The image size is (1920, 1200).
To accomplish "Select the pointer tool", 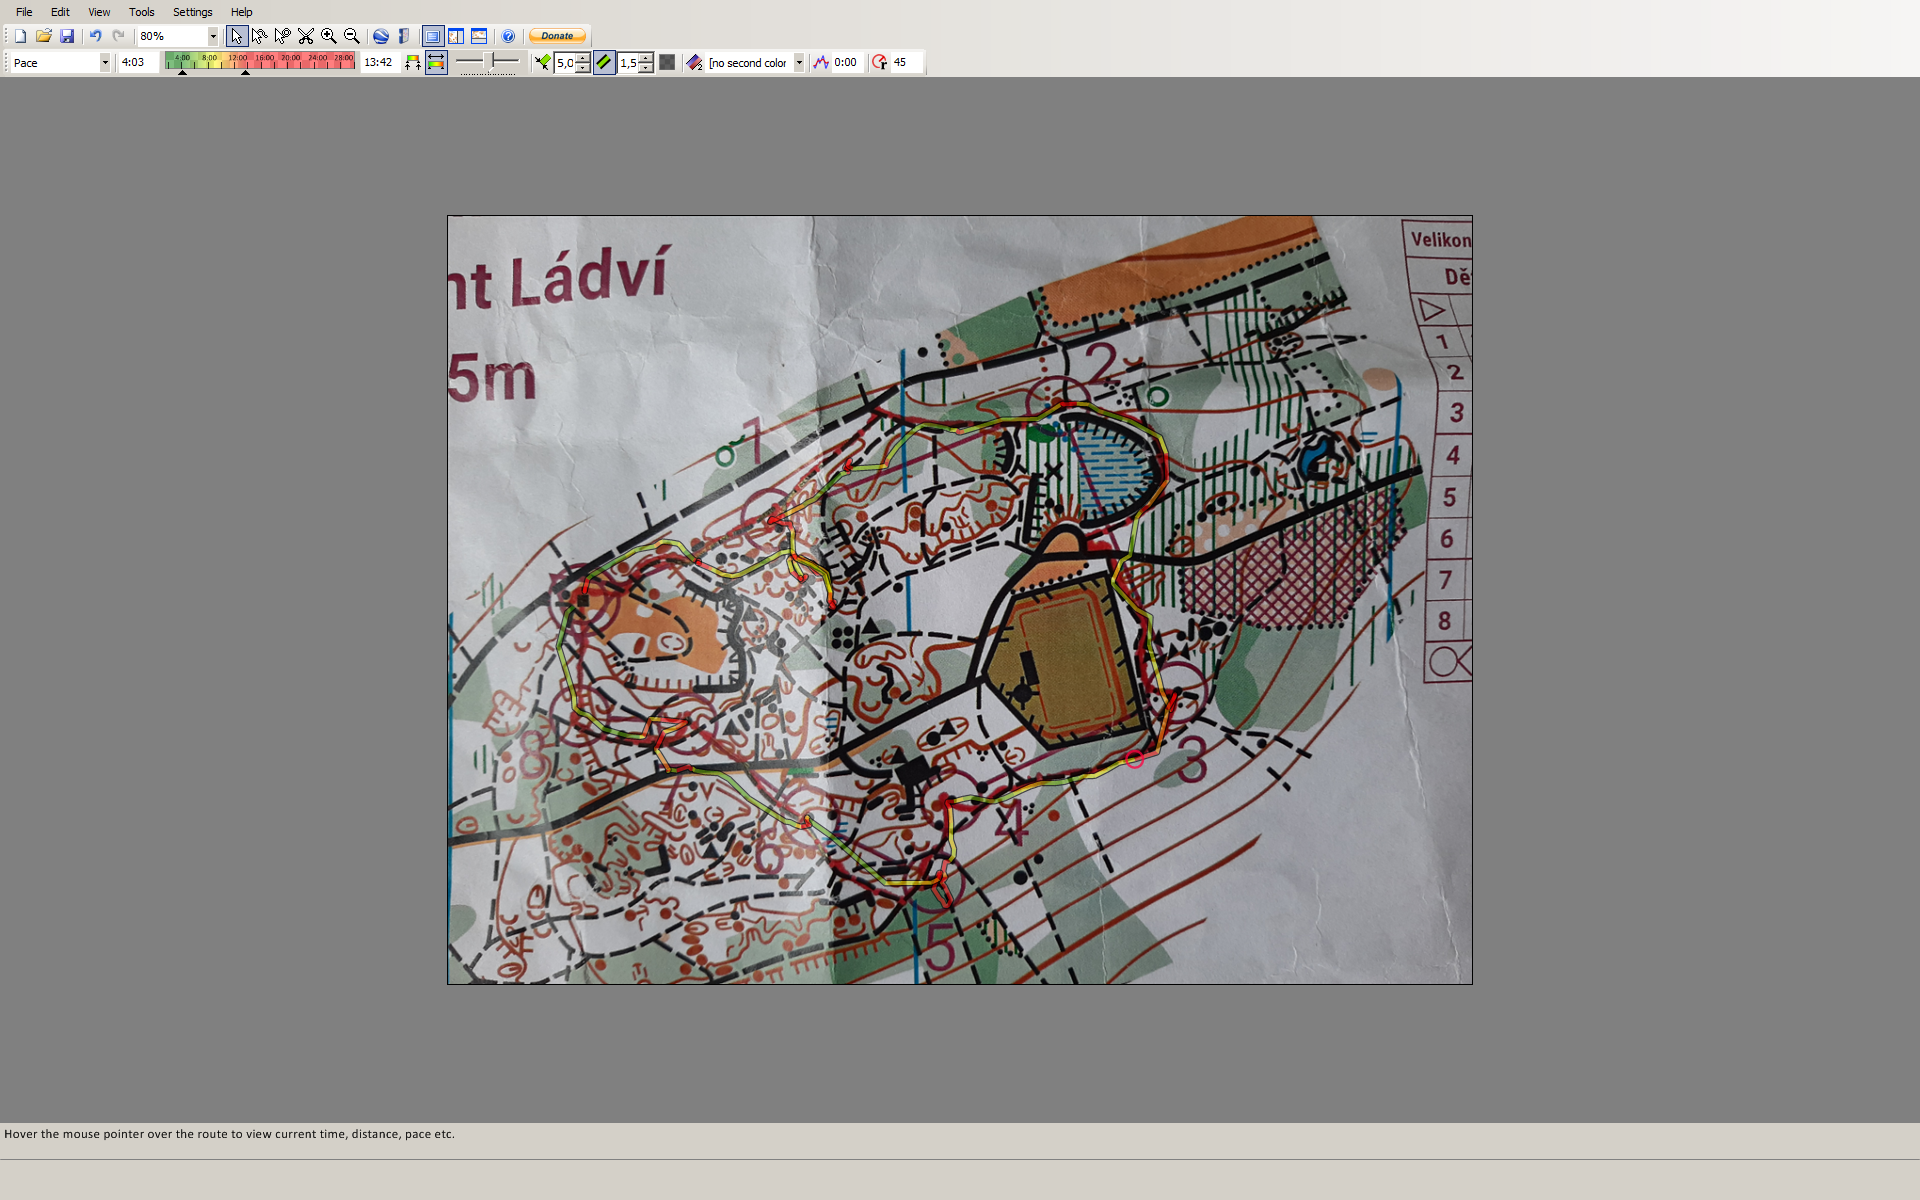I will point(237,36).
